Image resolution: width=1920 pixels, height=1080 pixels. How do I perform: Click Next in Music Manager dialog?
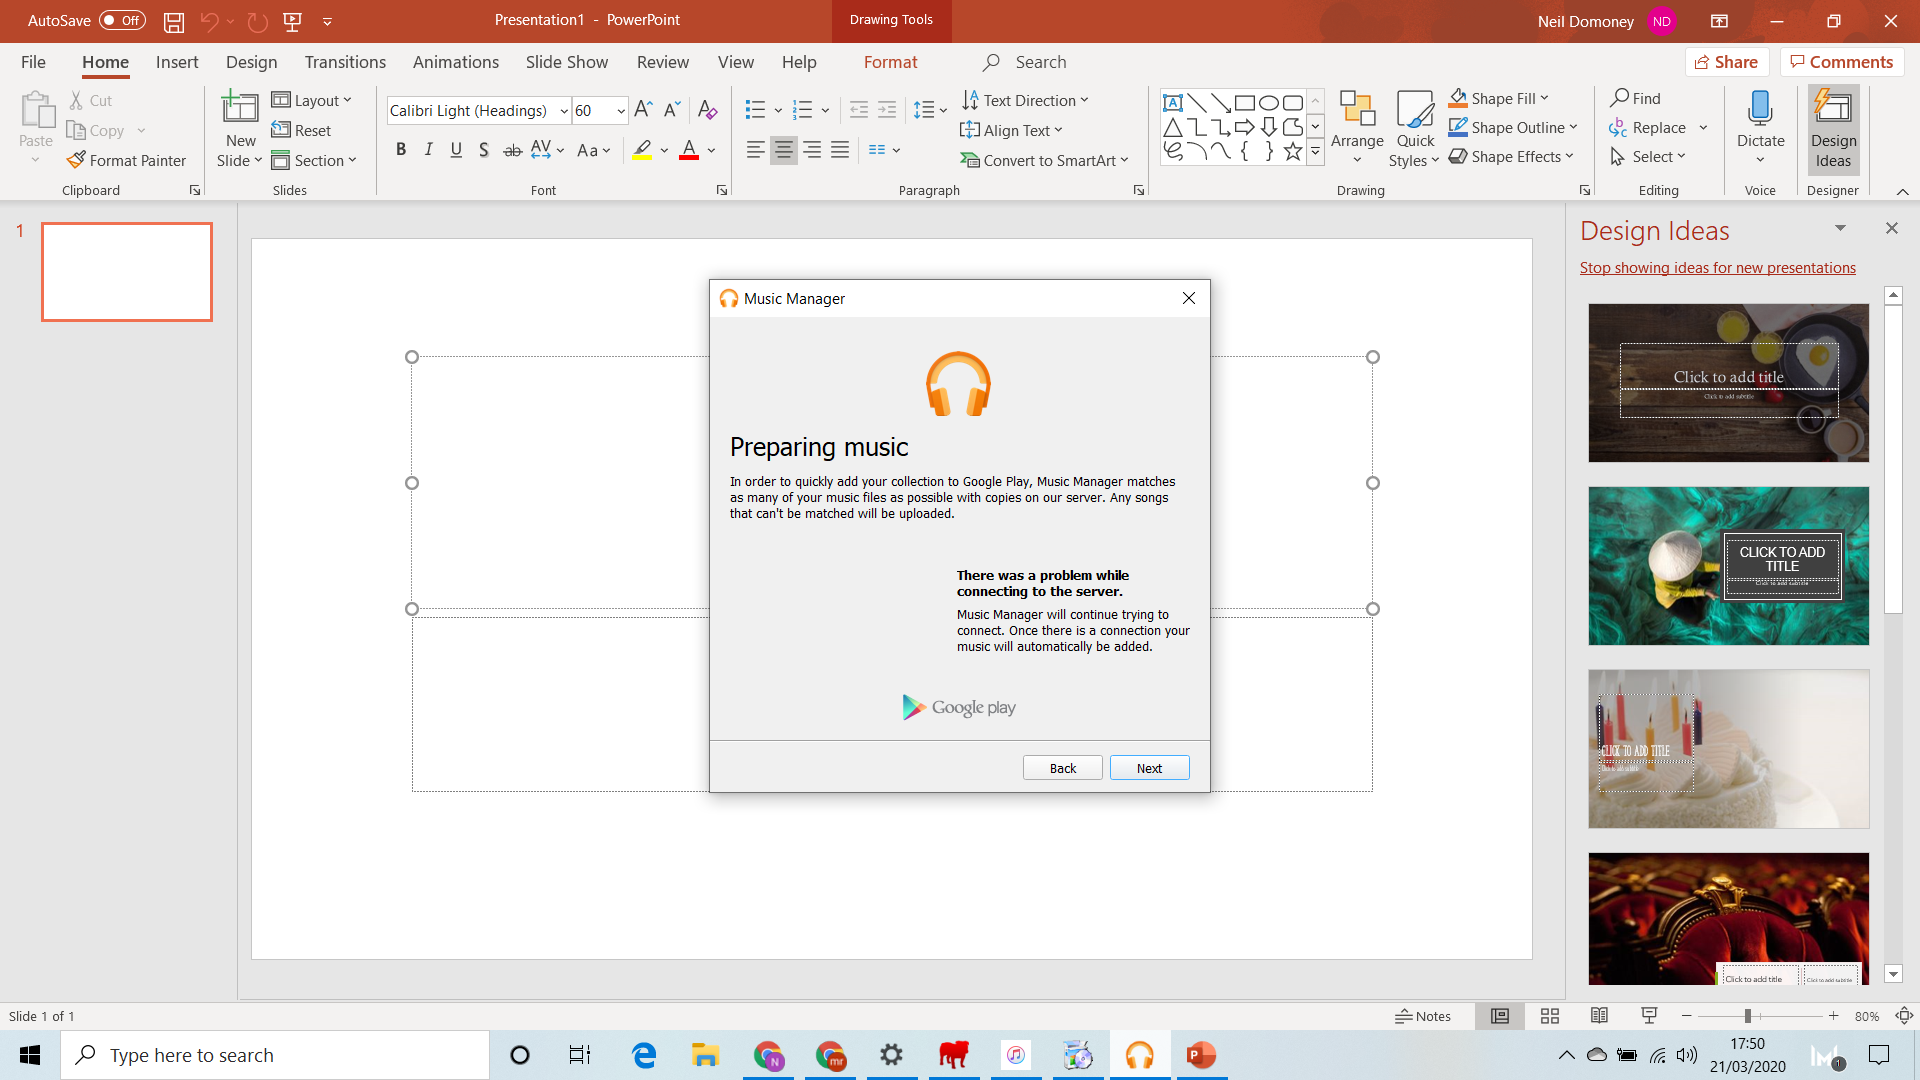(1149, 768)
